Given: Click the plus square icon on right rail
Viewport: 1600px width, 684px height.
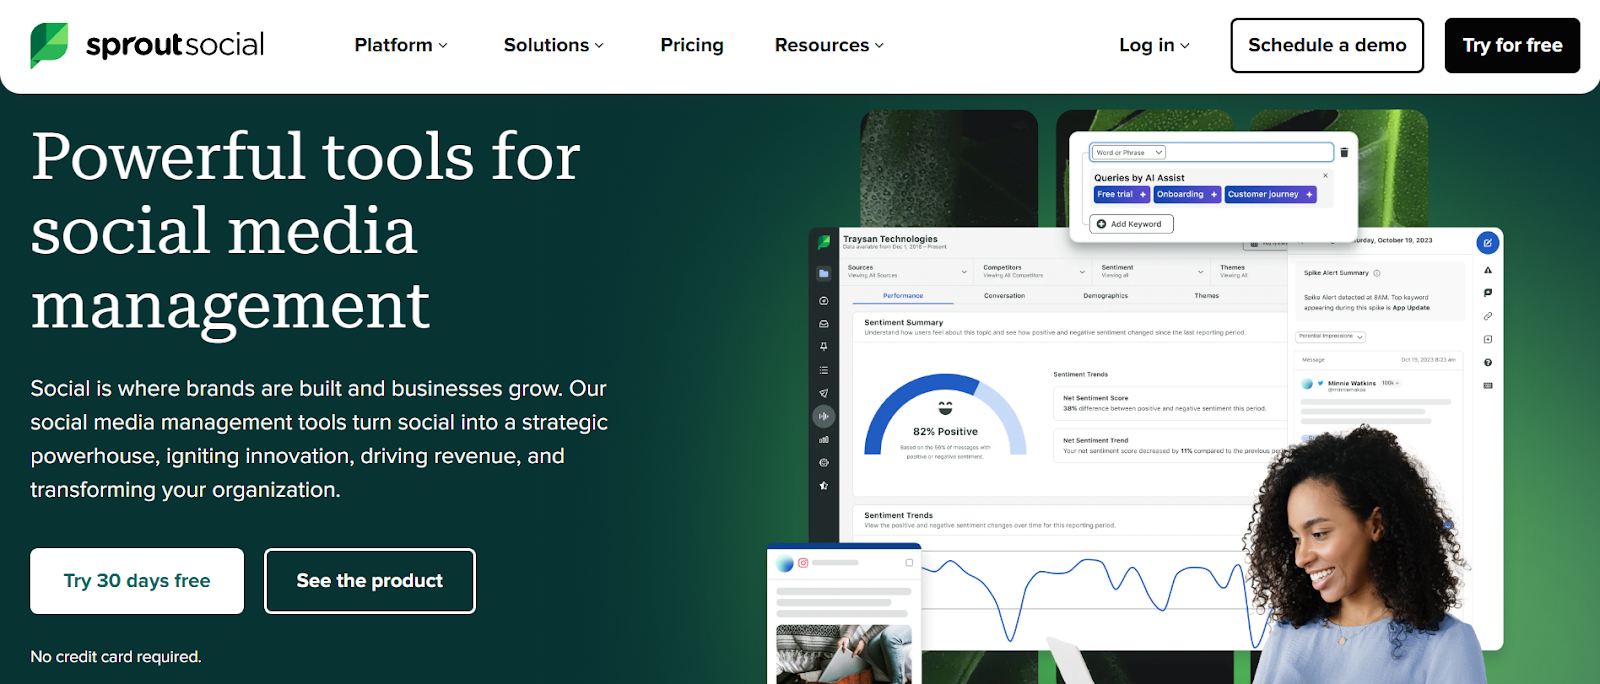Looking at the screenshot, I should coord(1488,339).
